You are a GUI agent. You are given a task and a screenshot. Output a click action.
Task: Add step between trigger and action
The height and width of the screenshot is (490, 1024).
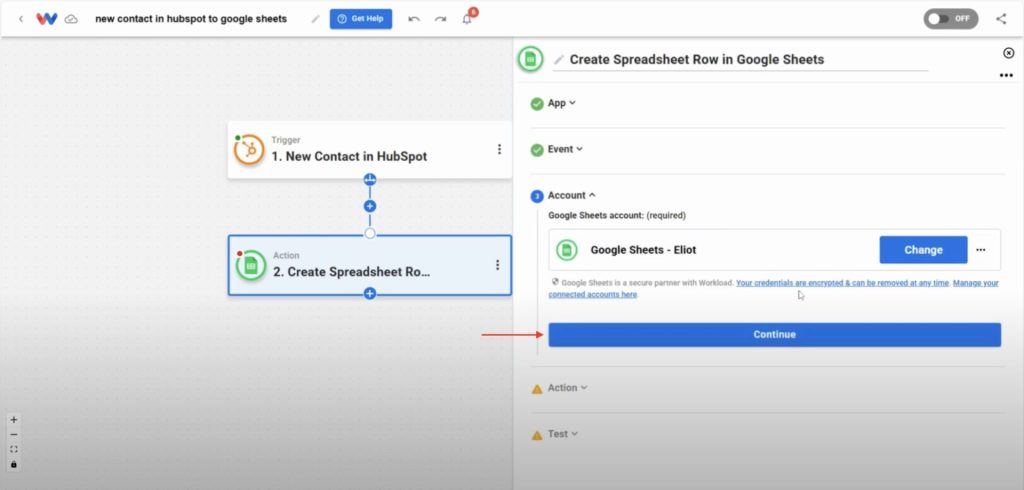pyautogui.click(x=370, y=206)
